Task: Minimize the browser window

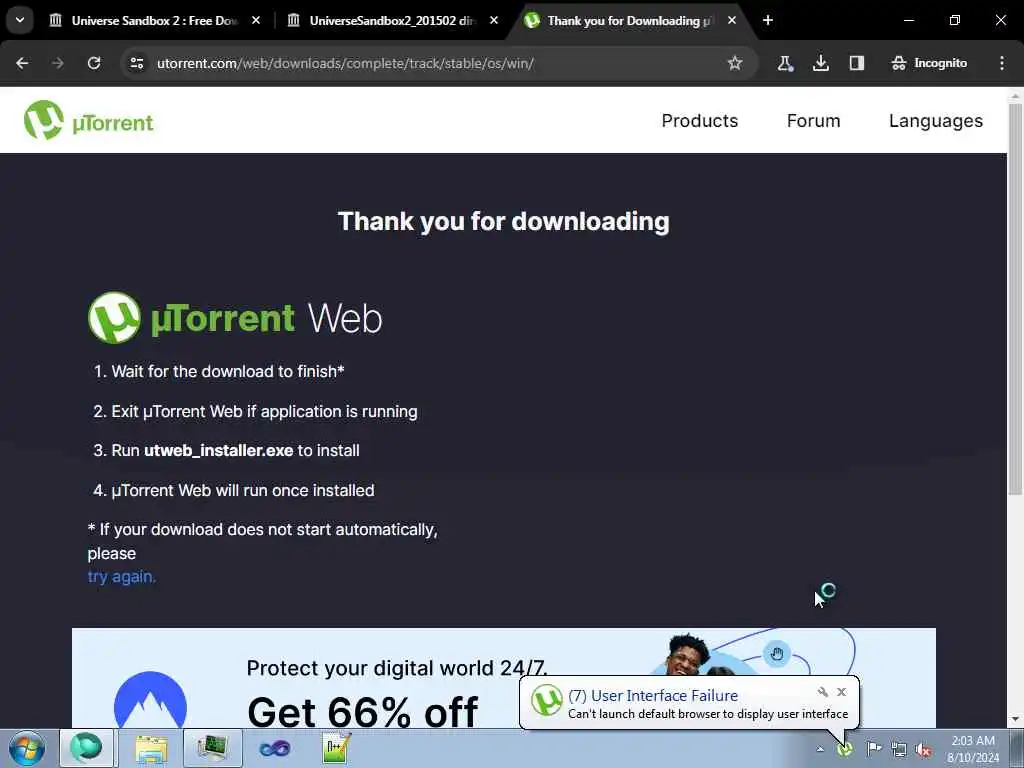Action: tap(908, 20)
